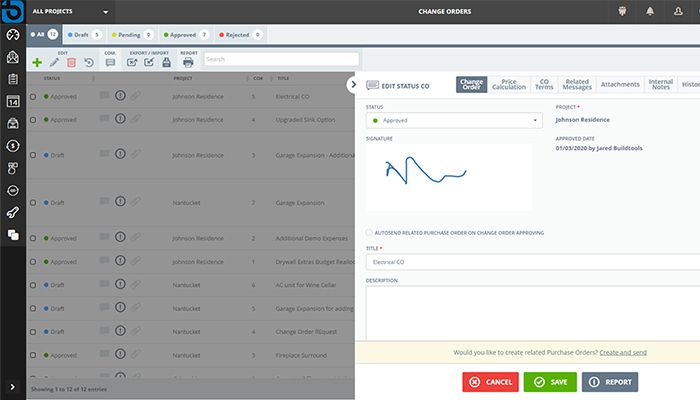Check the Additional Demo Expenses row checkbox
Screen dimensions: 700x400
tap(33, 238)
